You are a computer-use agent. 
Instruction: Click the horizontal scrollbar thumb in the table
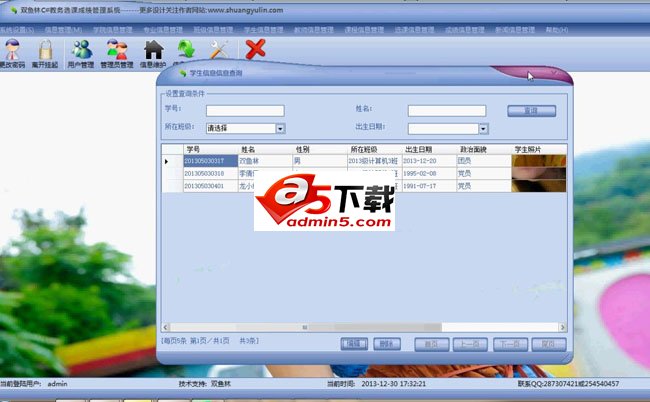coord(306,327)
